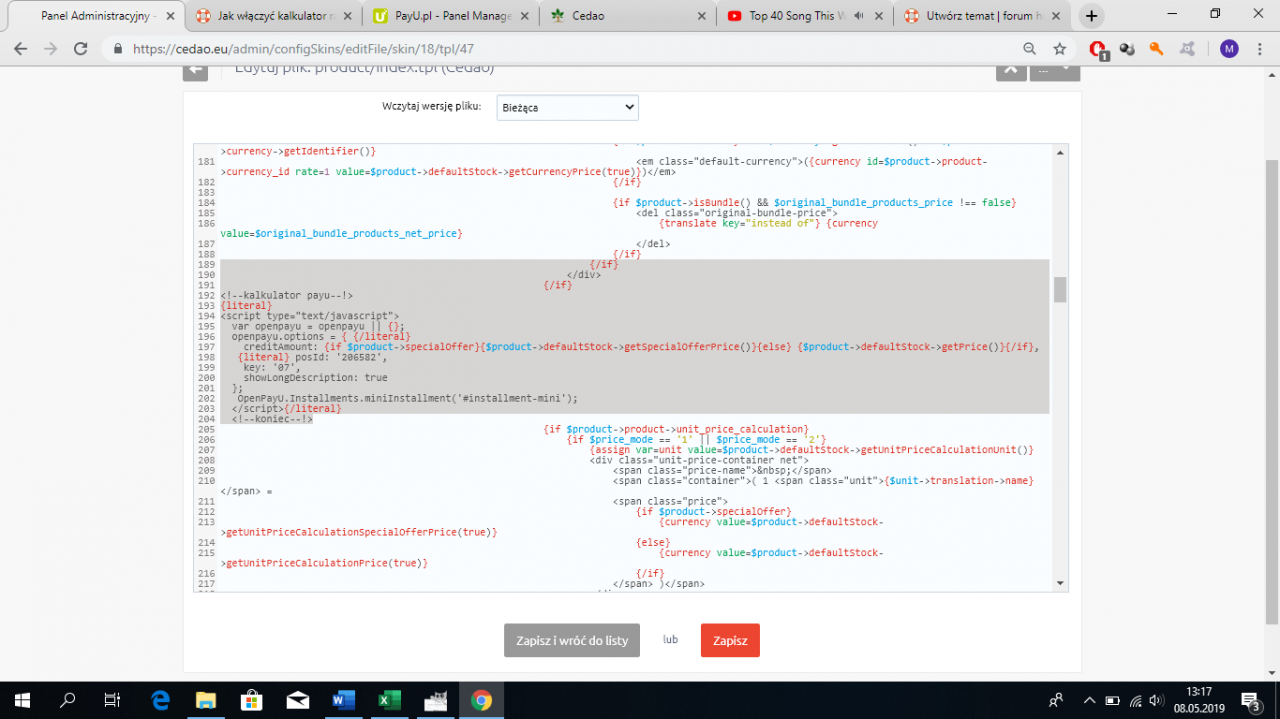This screenshot has height=719, width=1280.
Task: Open Excel from the taskbar
Action: click(389, 700)
